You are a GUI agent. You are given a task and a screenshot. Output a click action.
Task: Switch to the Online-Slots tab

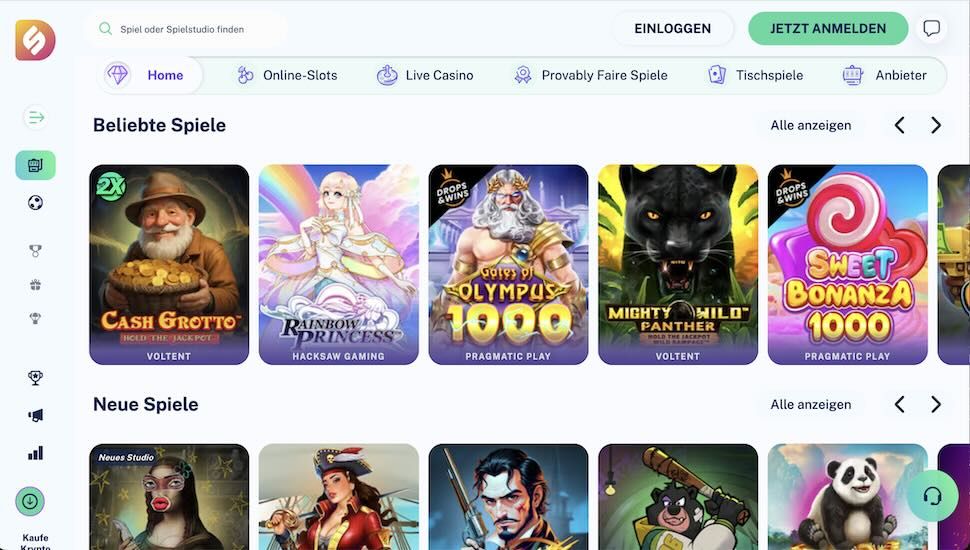288,75
